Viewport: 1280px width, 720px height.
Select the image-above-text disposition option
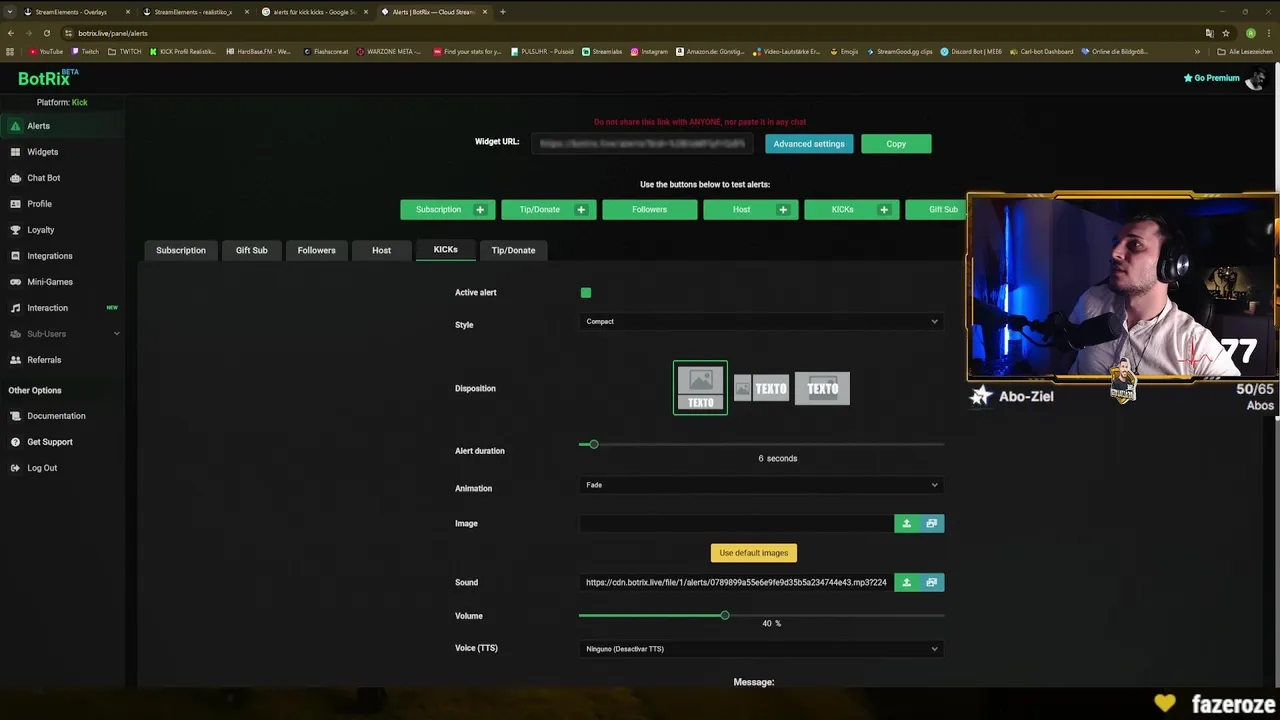click(700, 388)
